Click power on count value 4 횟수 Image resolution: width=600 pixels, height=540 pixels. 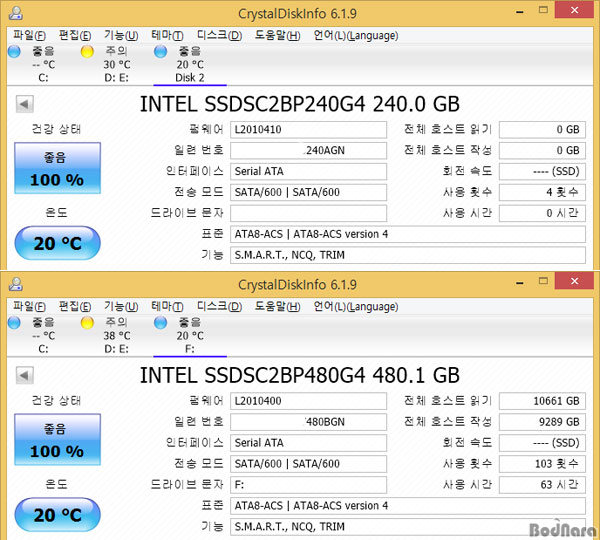(542, 192)
